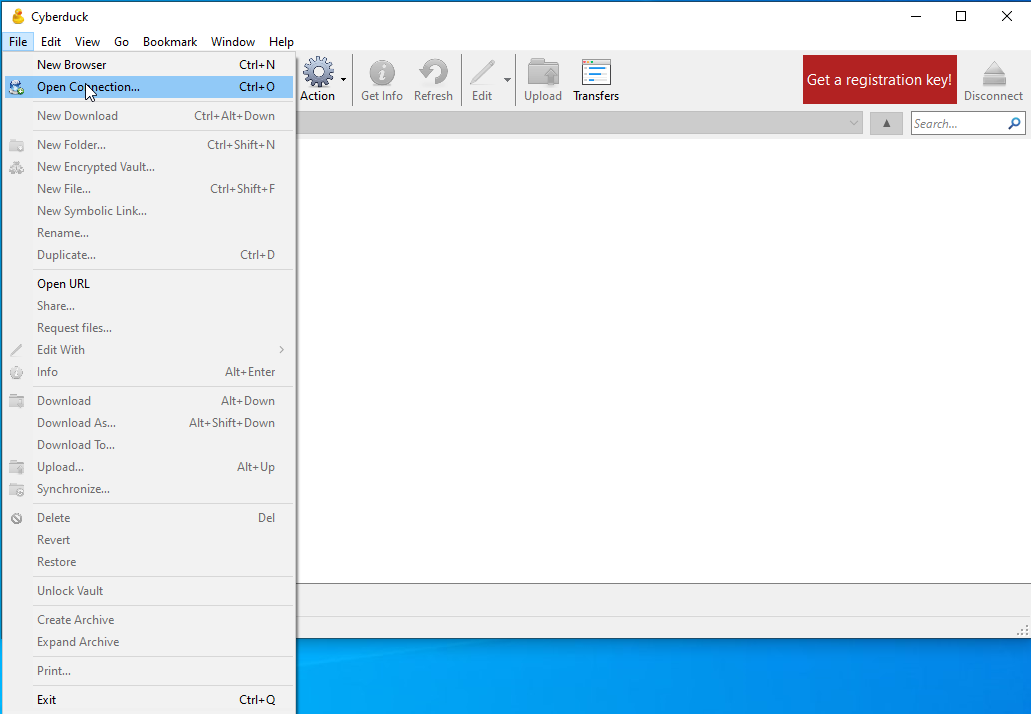This screenshot has height=714, width=1031.
Task: Choose New File... menu item
Action: coord(149,189)
